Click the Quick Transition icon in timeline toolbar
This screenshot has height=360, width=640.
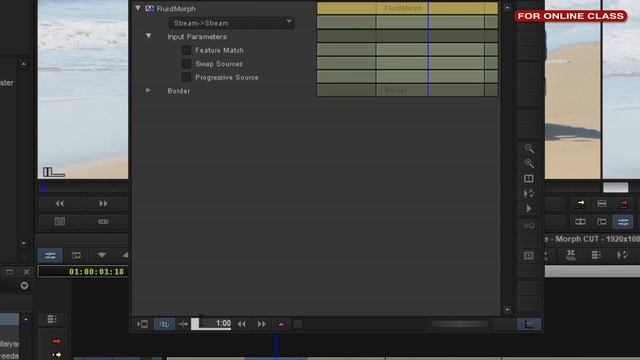571,255
